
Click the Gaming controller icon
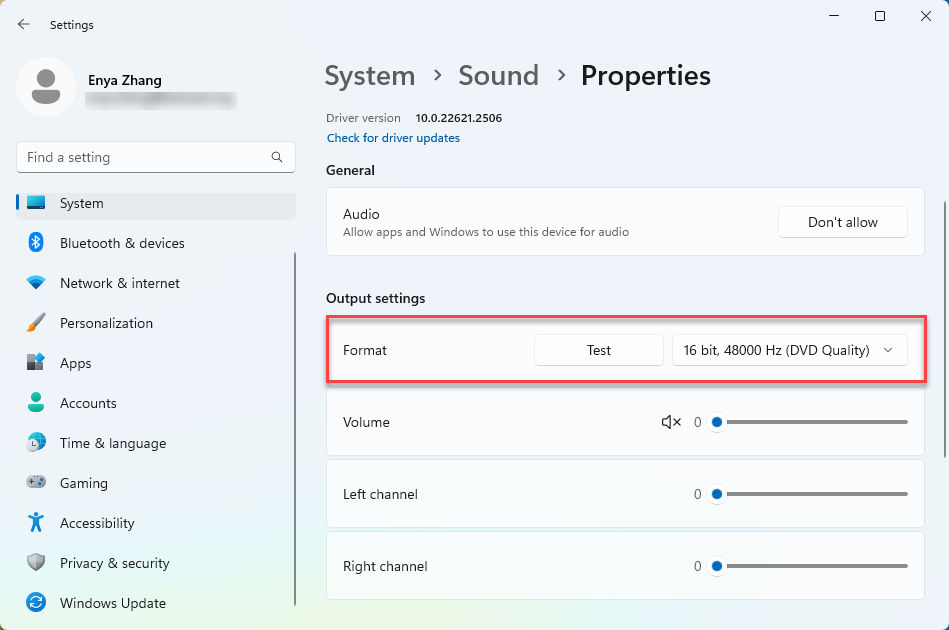(x=36, y=483)
